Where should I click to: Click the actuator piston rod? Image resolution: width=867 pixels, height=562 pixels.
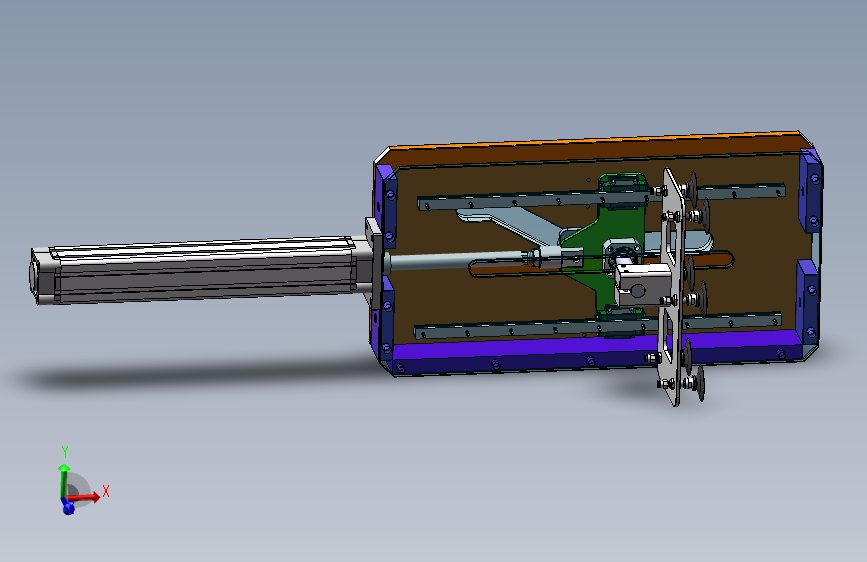(x=456, y=259)
